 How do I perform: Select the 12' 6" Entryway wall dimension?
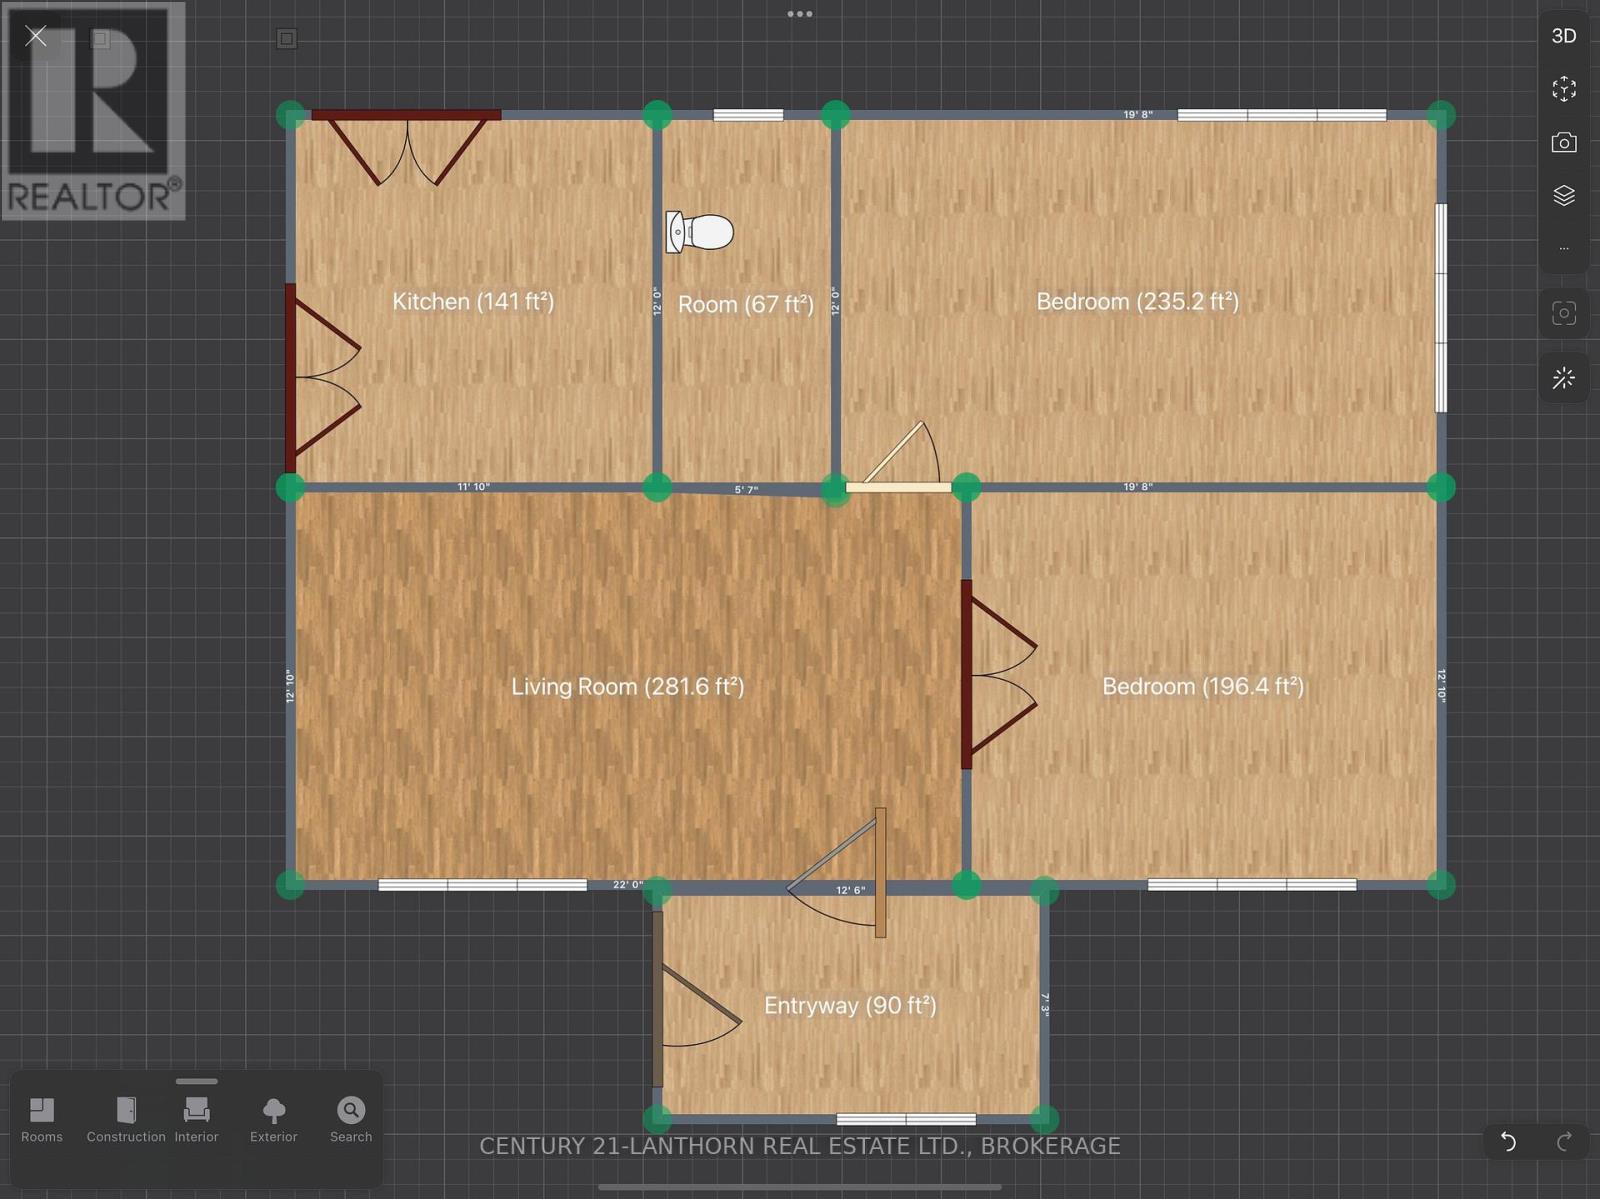(851, 890)
